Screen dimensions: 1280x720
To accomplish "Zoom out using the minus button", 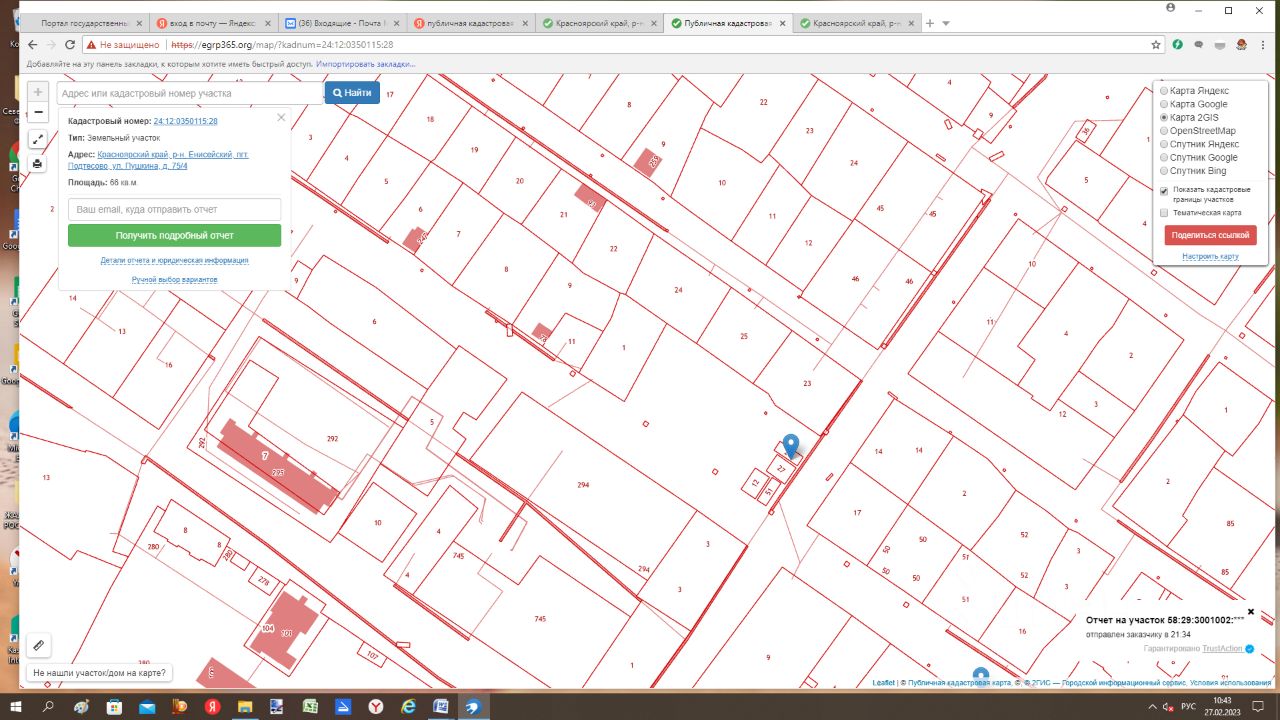I will point(38,113).
